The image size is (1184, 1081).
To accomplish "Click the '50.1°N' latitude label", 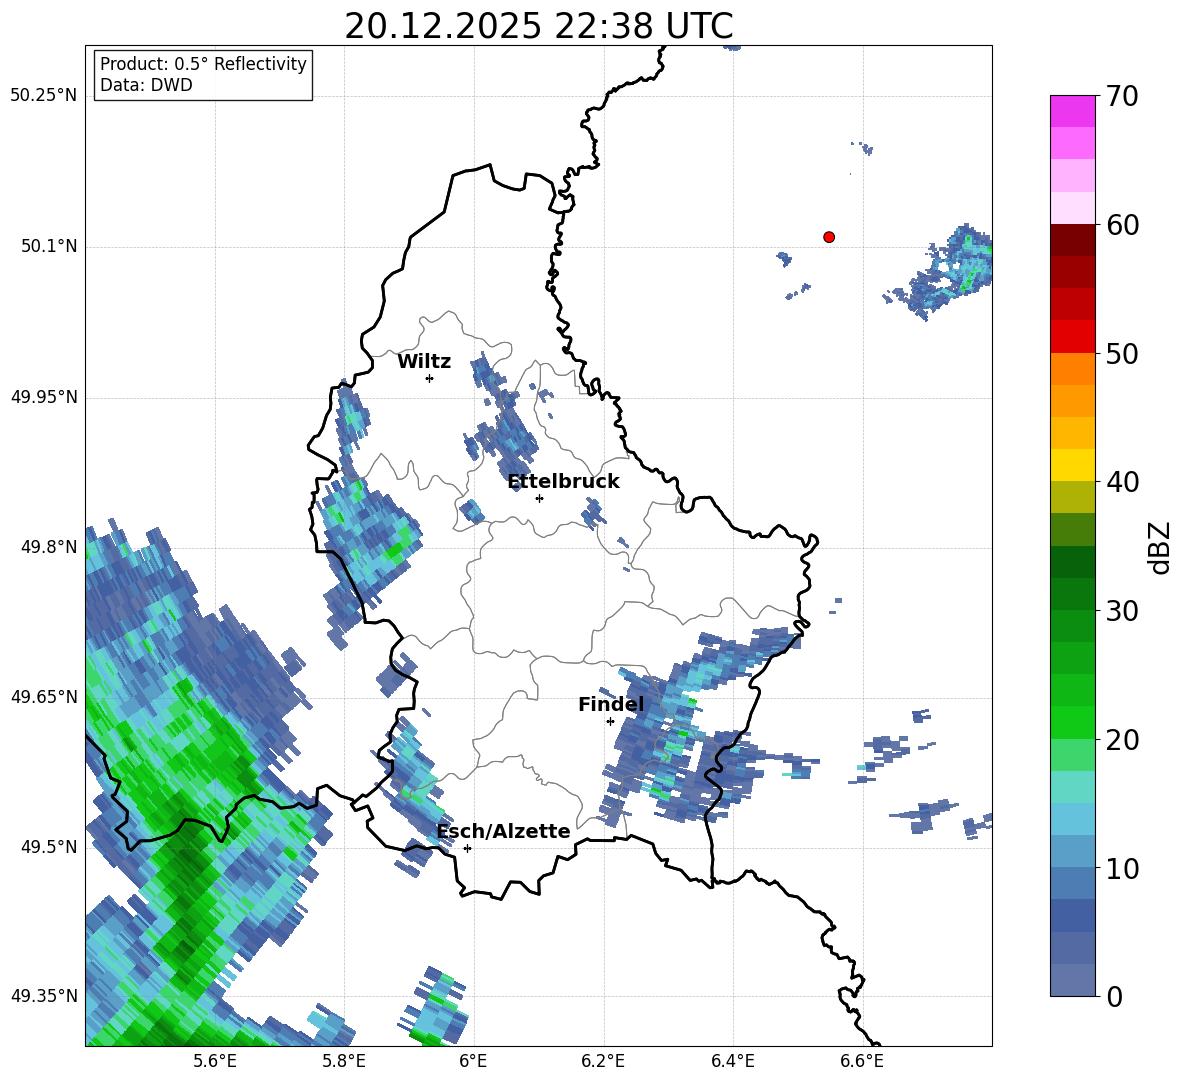I will (49, 247).
